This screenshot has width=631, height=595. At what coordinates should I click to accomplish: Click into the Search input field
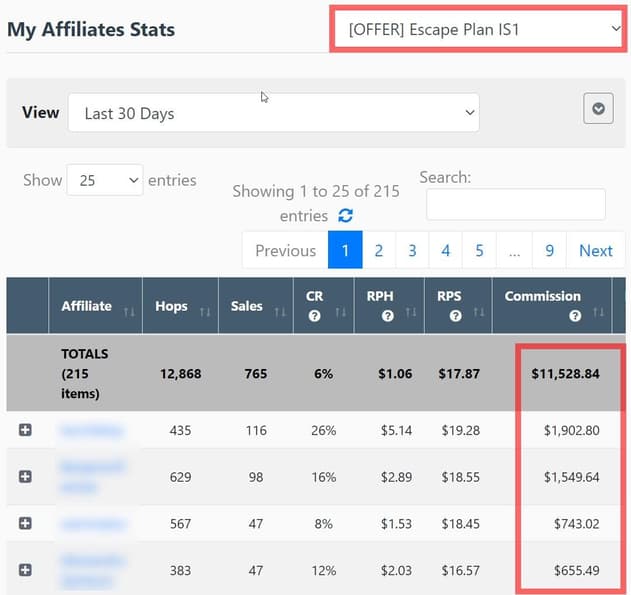click(515, 204)
